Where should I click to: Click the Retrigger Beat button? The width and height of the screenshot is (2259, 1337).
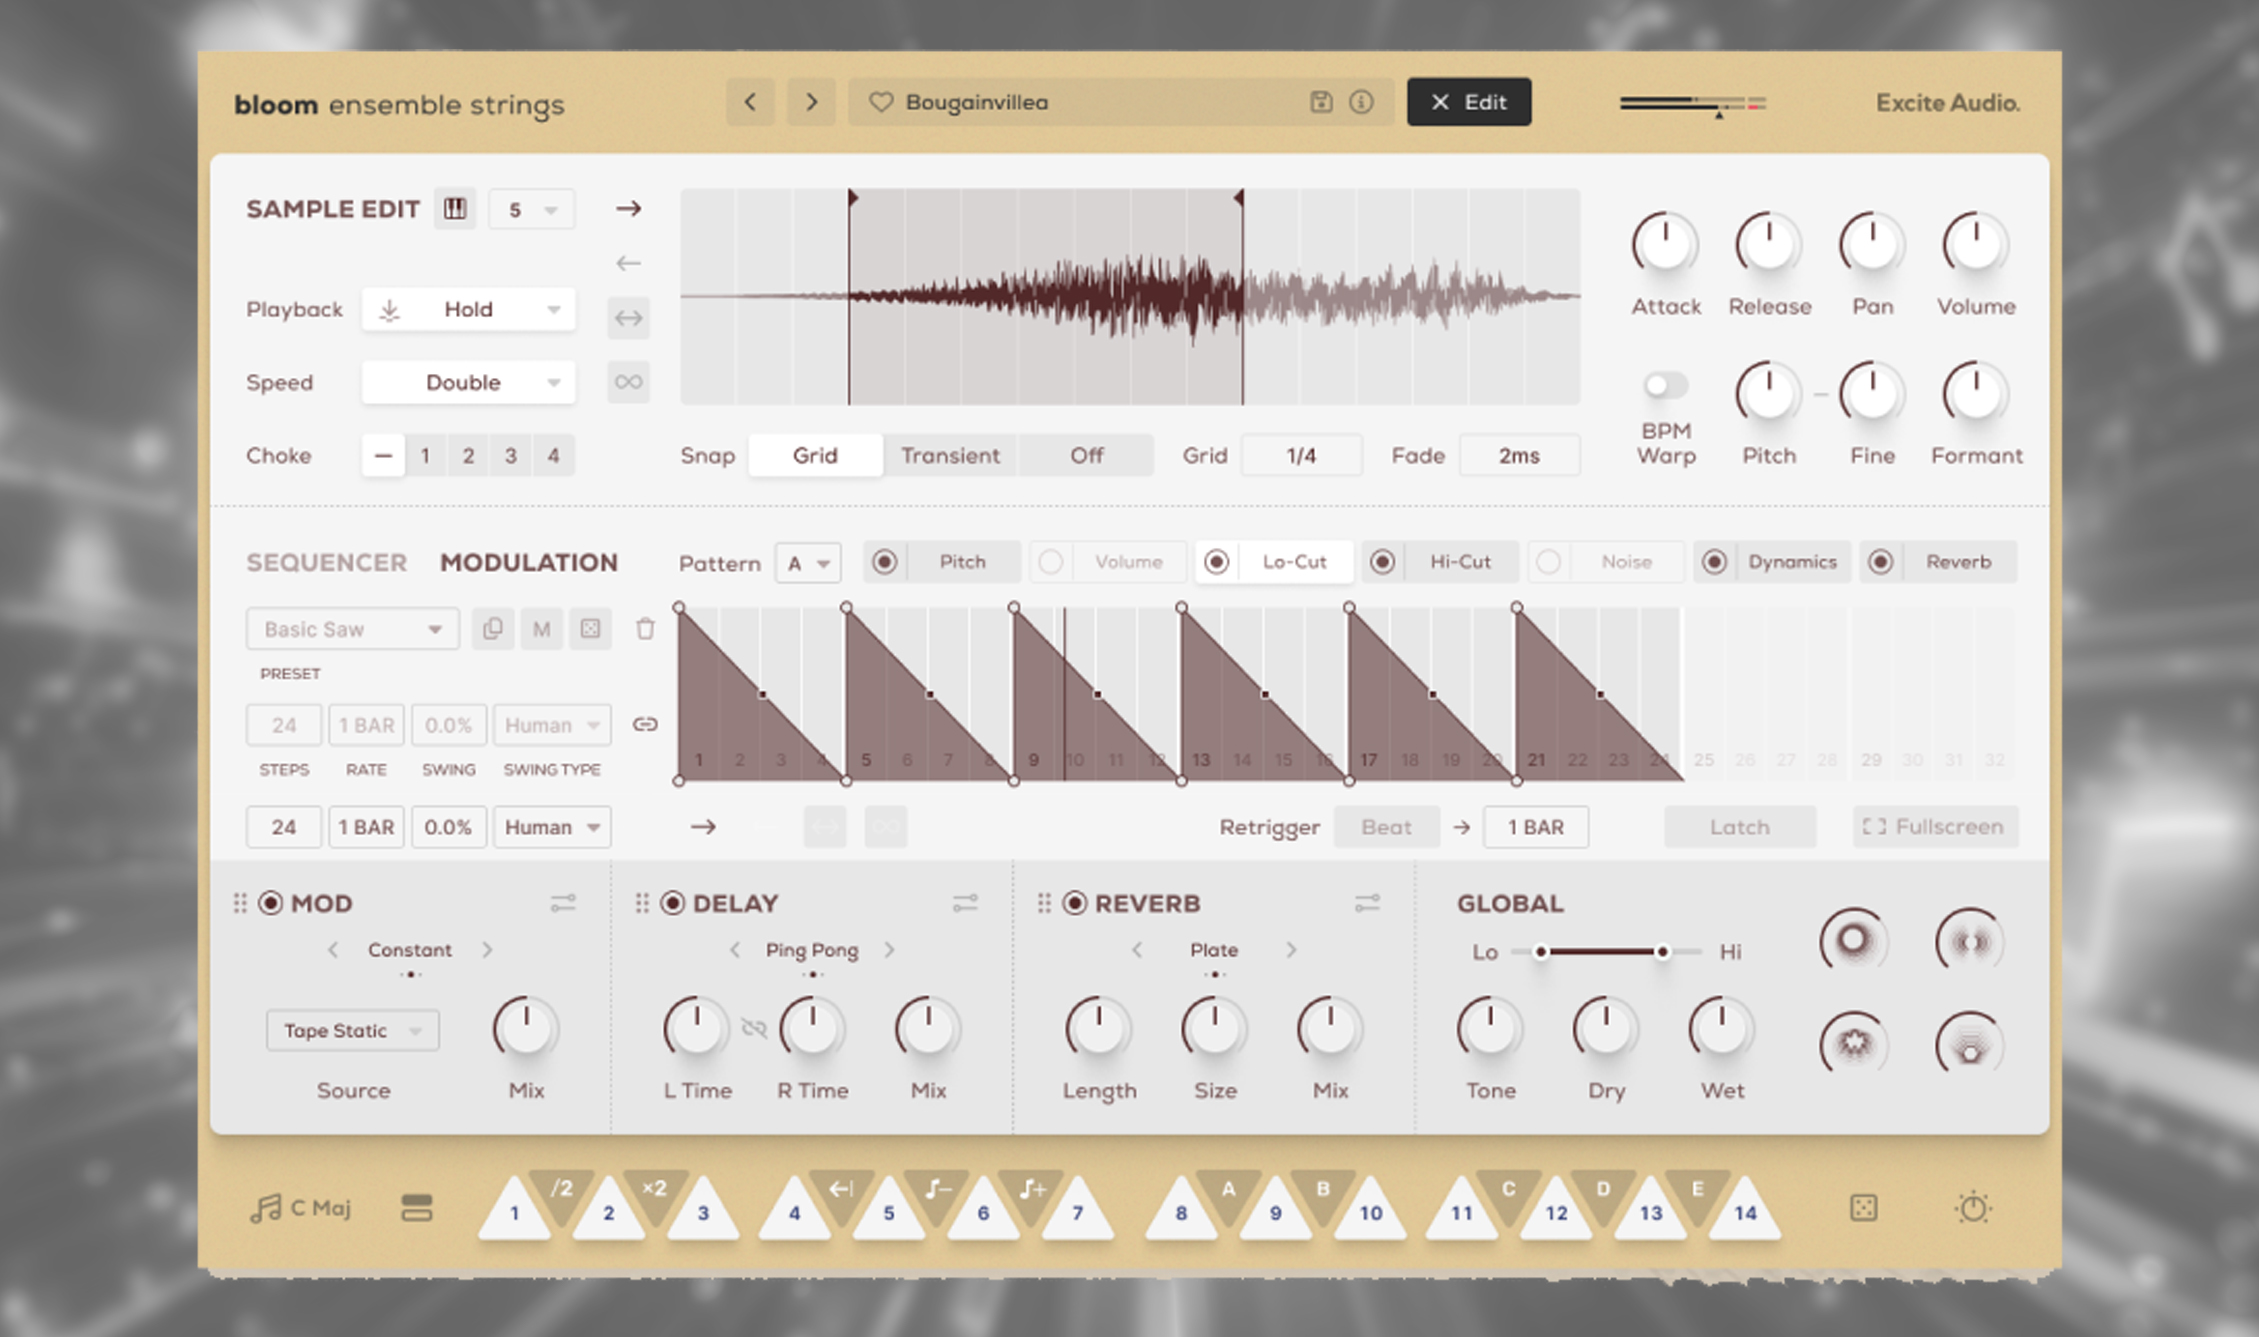[x=1386, y=827]
